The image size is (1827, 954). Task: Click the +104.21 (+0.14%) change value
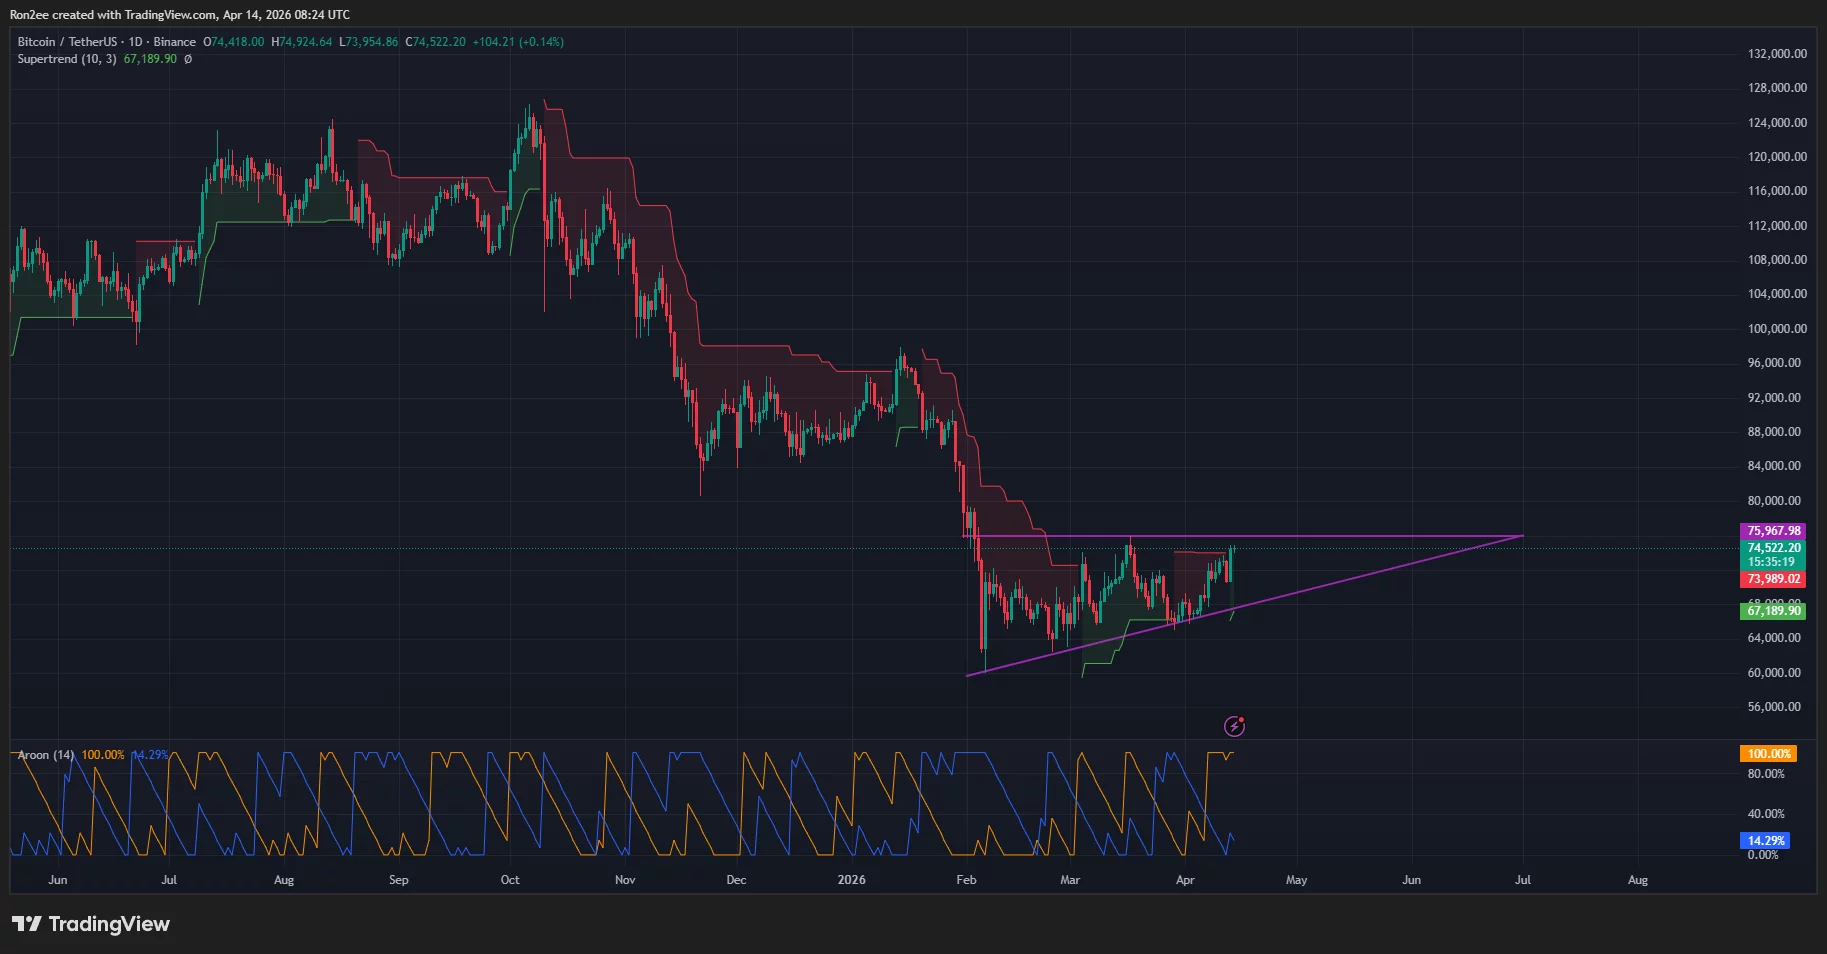coord(520,42)
